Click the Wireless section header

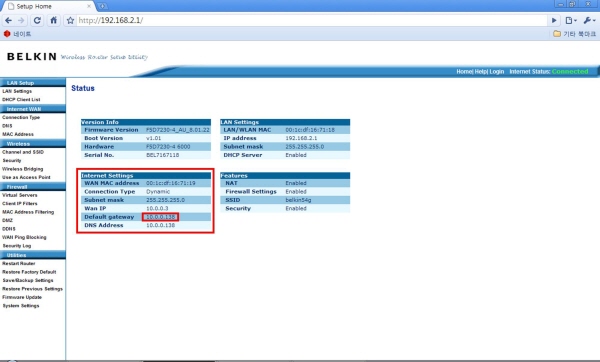(33, 143)
